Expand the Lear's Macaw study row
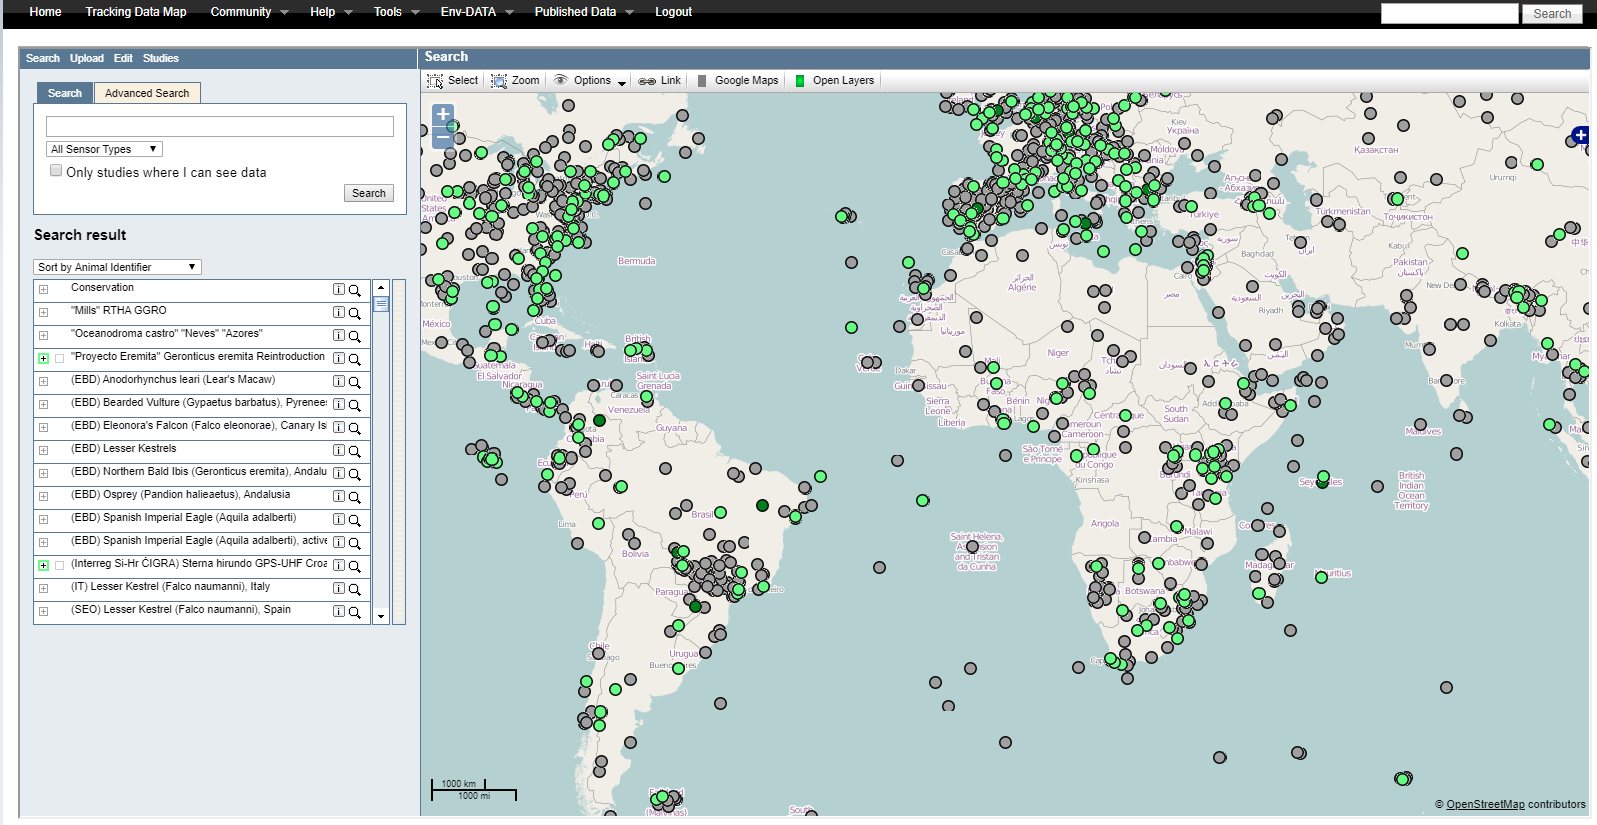This screenshot has height=825, width=1597. pyautogui.click(x=43, y=381)
